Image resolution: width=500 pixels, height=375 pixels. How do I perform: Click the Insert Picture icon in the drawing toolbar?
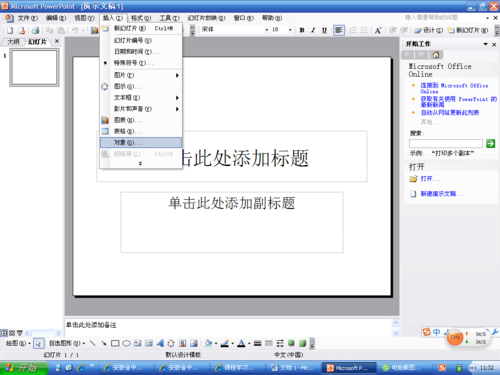[x=194, y=343]
